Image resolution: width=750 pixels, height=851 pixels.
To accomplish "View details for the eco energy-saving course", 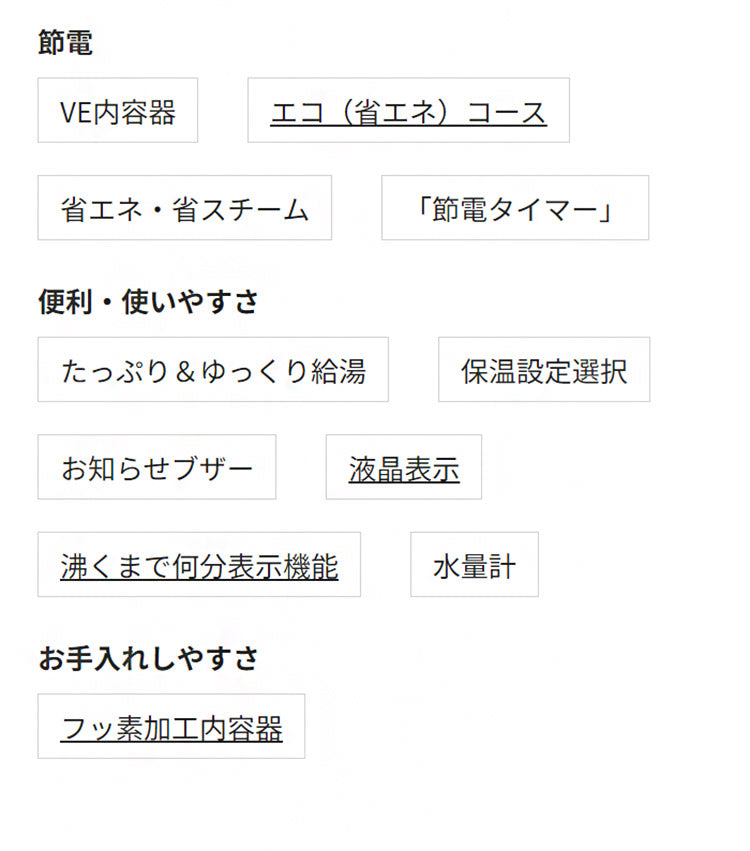I will pyautogui.click(x=408, y=111).
